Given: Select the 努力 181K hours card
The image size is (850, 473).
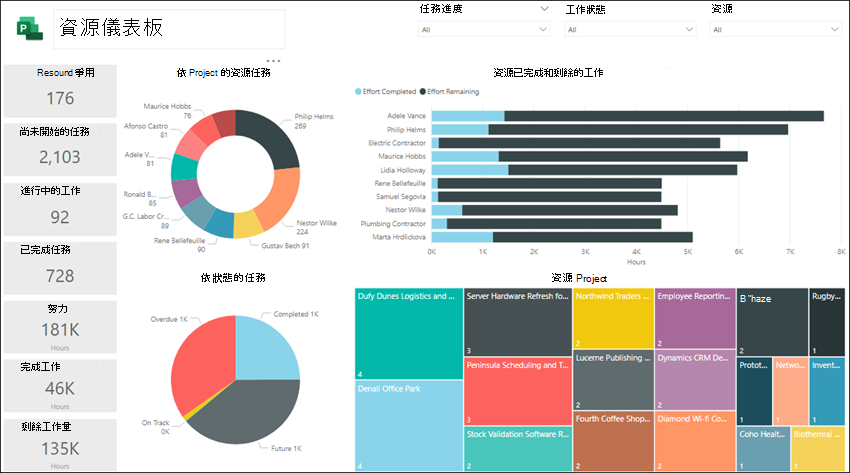Looking at the screenshot, I should click(x=60, y=327).
